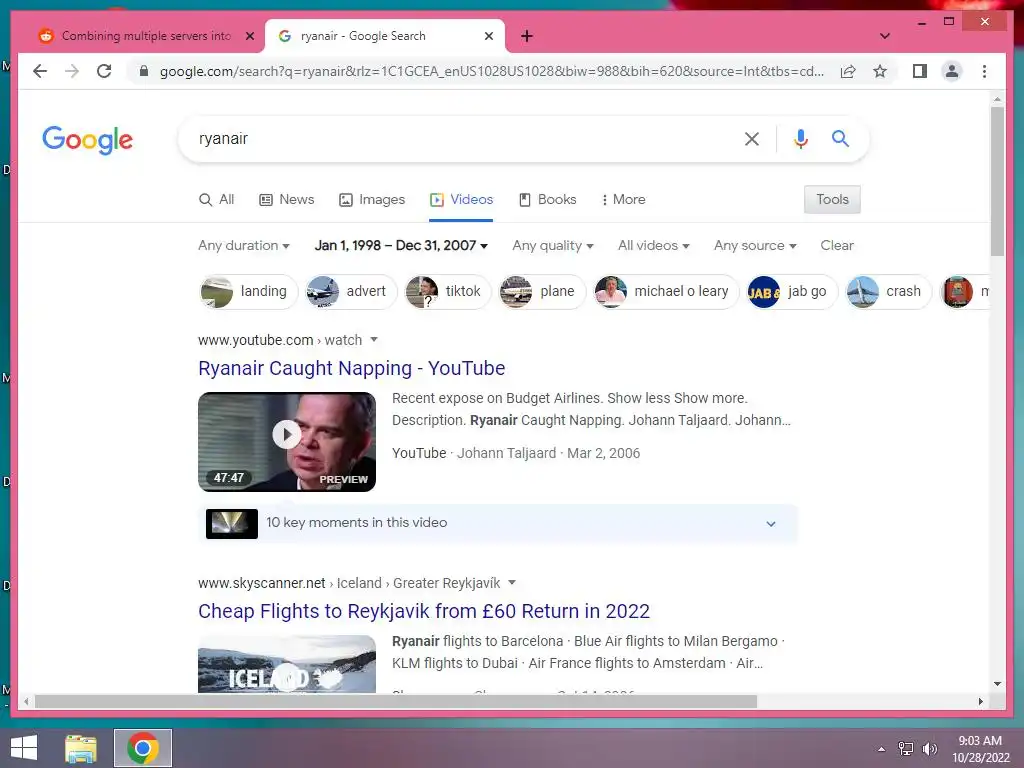1024x768 pixels.
Task: Open the More search categories menu
Action: tap(624, 199)
